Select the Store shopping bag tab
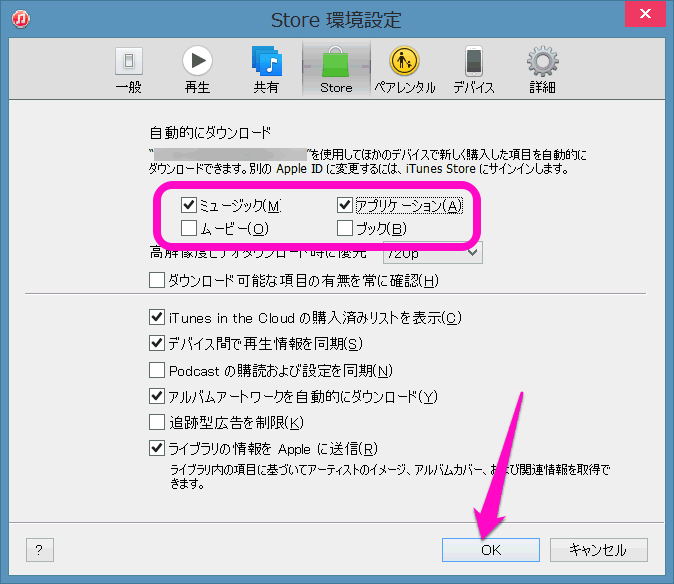Screen dimensions: 674x584 coord(336,70)
